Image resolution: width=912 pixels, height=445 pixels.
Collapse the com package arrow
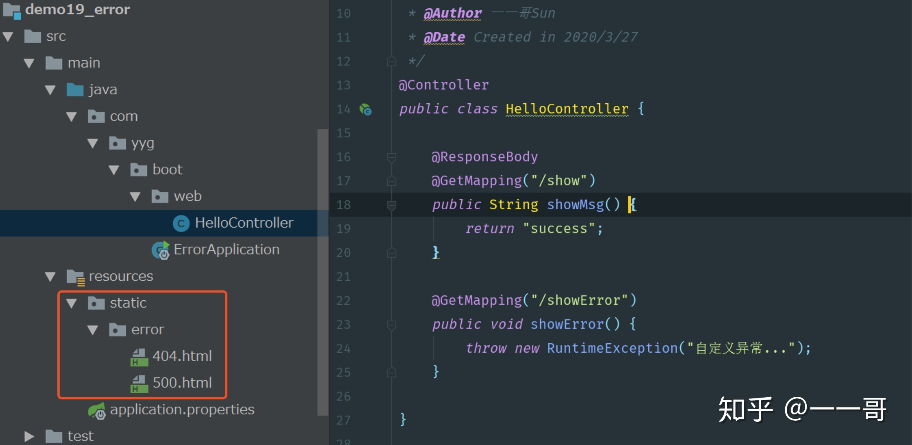[x=72, y=116]
